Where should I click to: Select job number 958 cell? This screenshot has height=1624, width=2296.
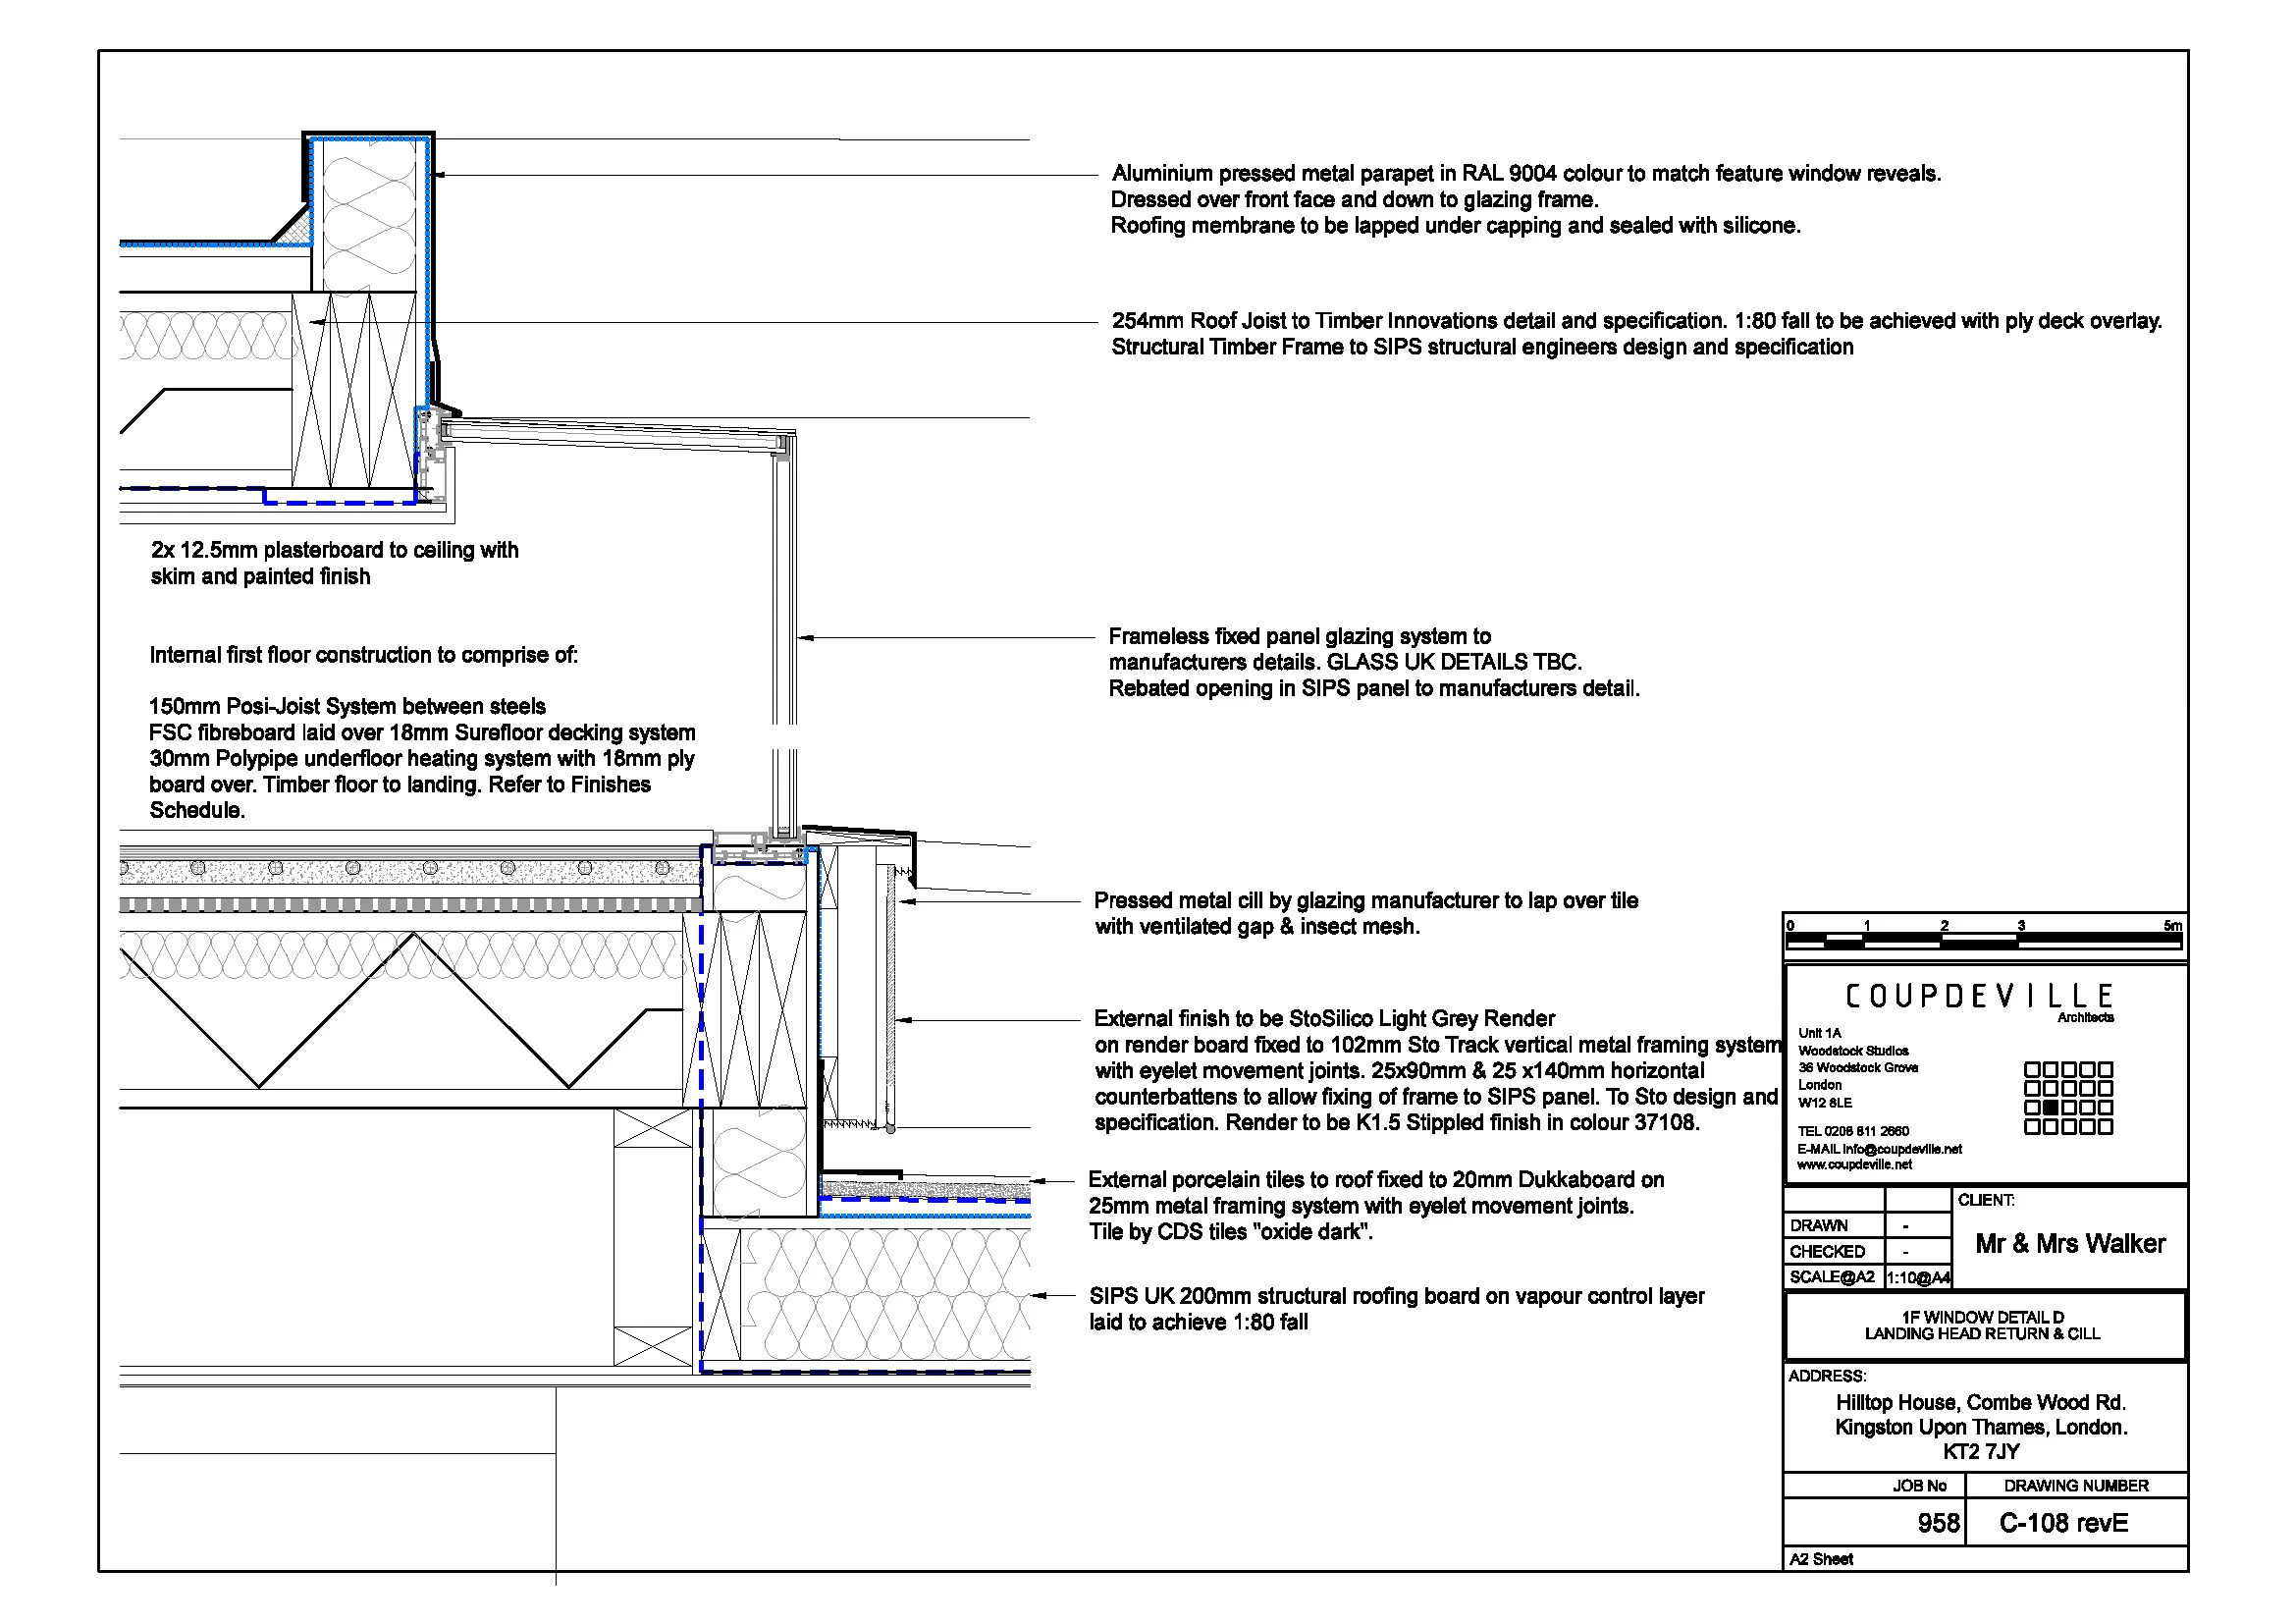point(1938,1523)
